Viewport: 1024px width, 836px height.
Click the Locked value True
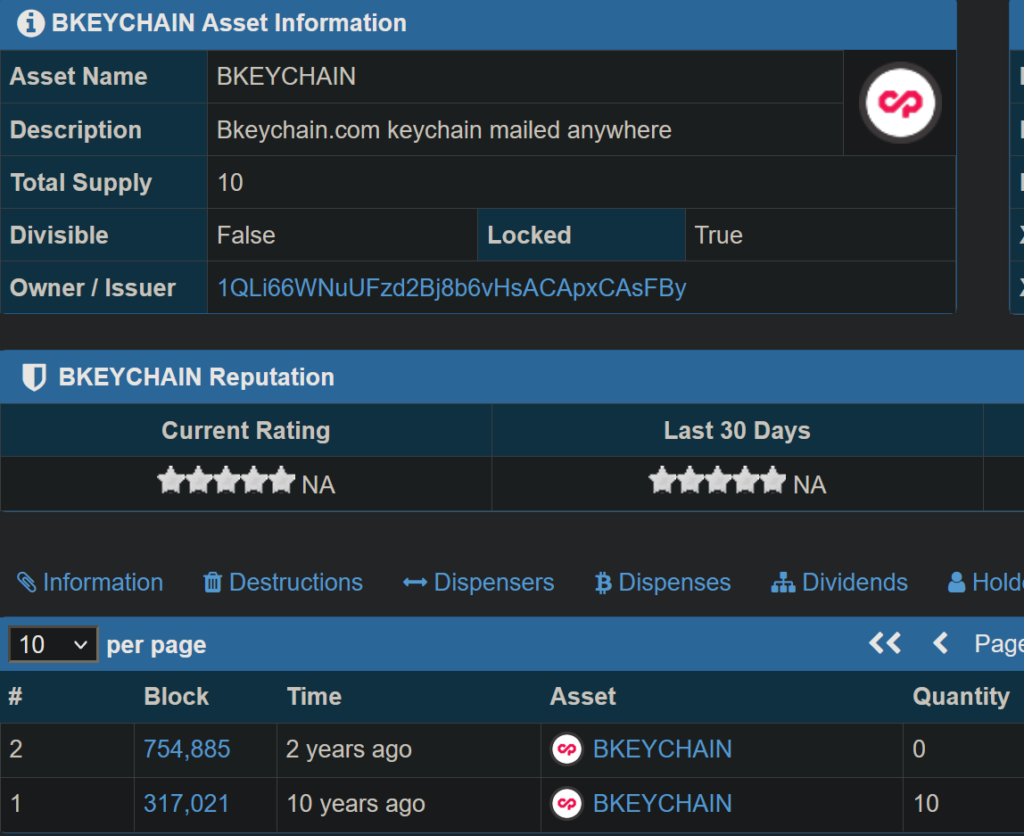(718, 235)
